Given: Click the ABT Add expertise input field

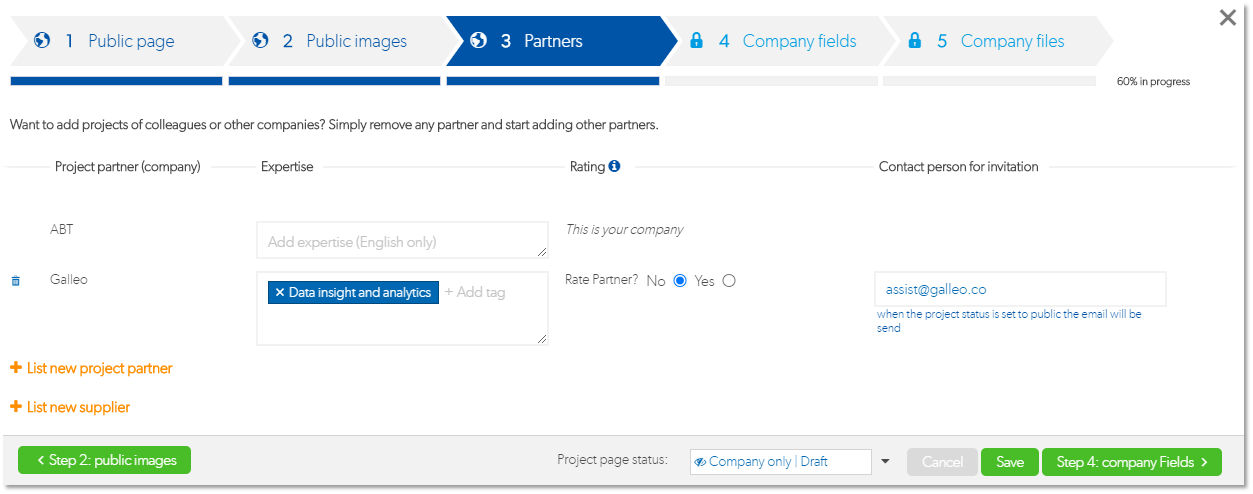Looking at the screenshot, I should coord(402,240).
